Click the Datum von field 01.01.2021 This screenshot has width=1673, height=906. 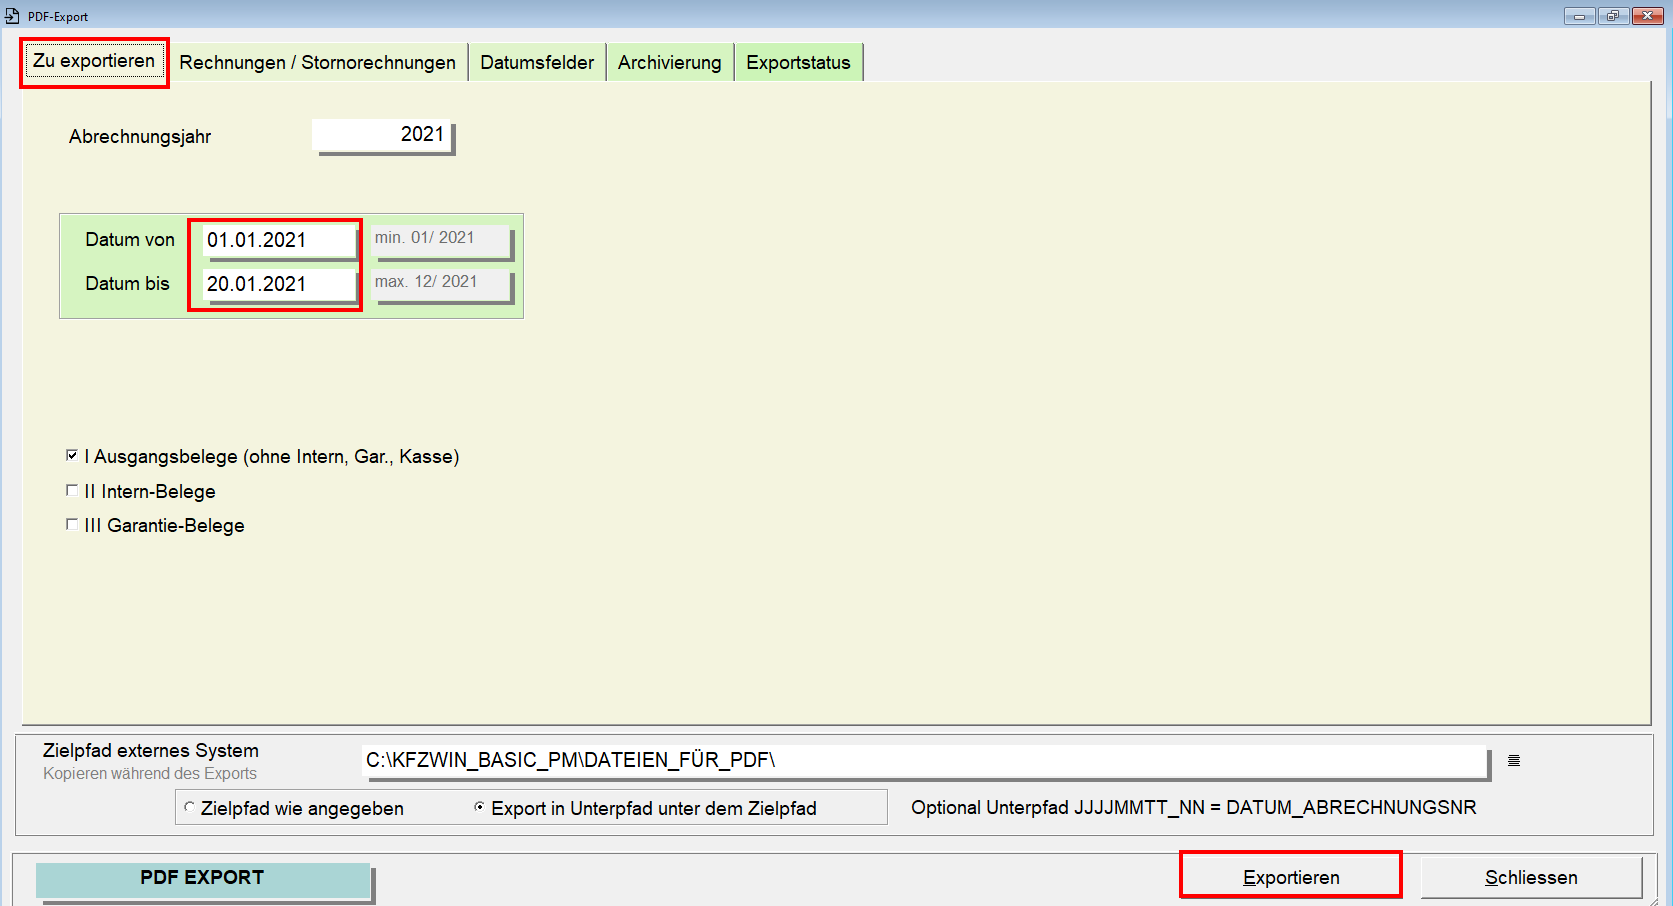click(280, 240)
